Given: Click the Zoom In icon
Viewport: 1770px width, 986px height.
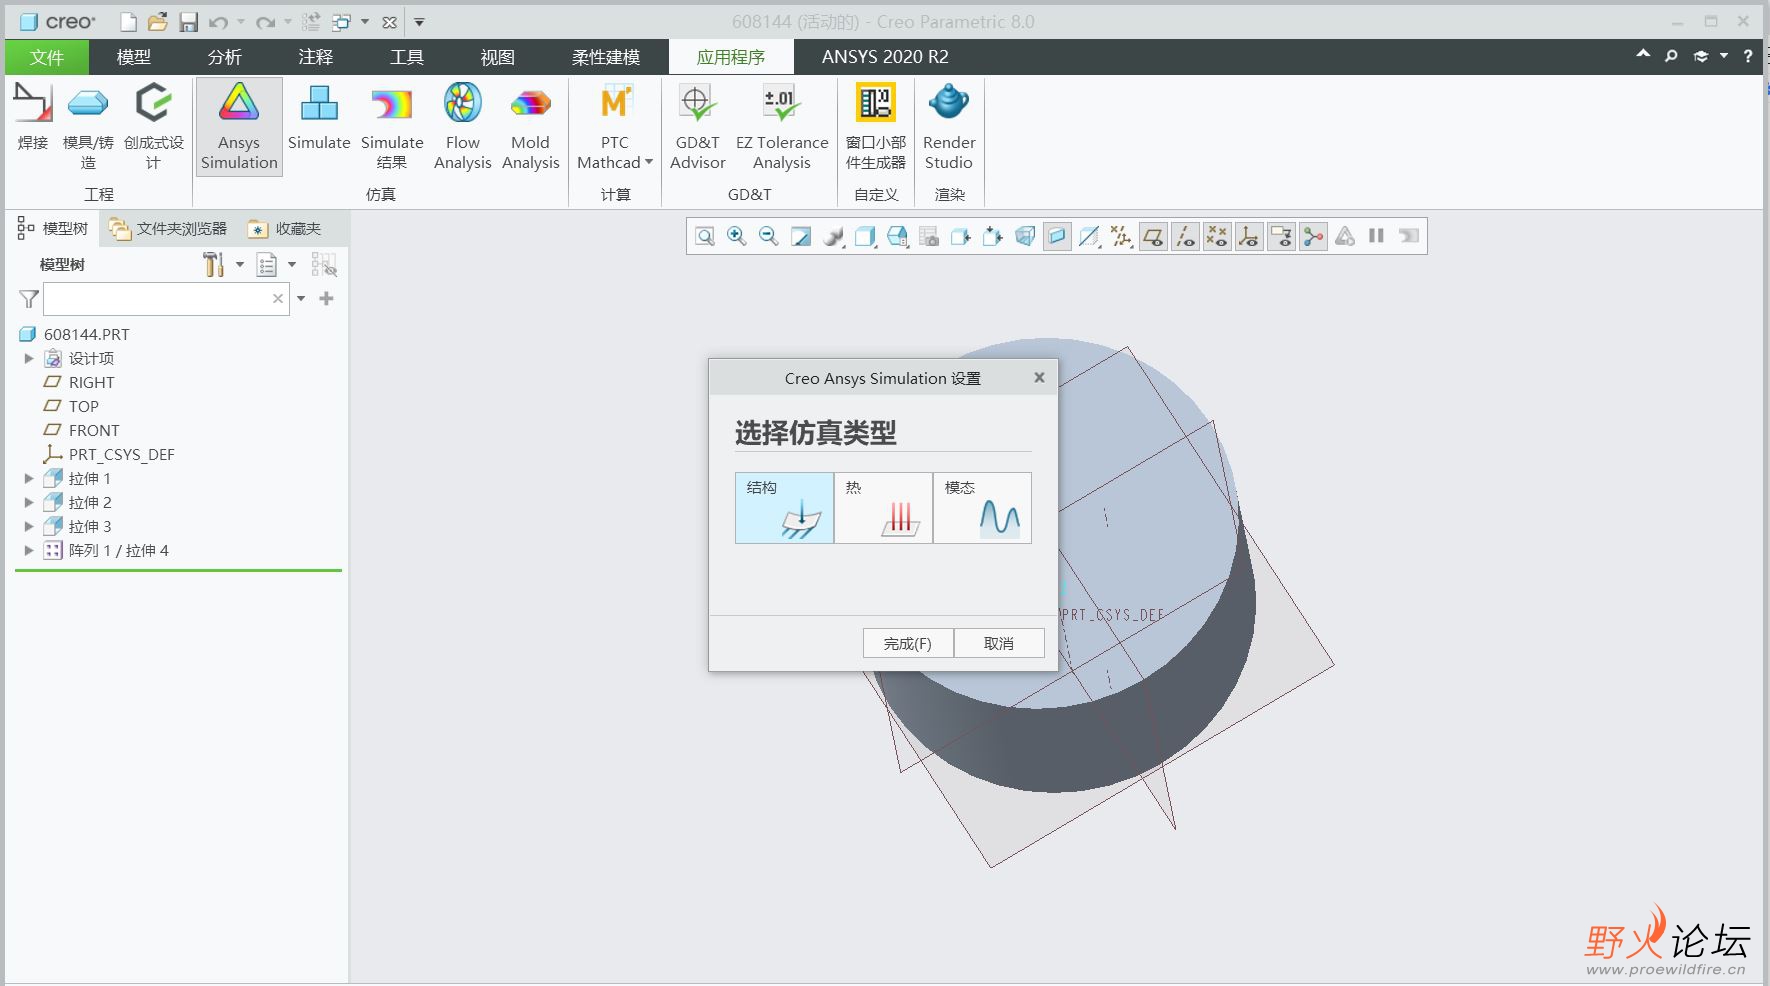Looking at the screenshot, I should point(737,237).
